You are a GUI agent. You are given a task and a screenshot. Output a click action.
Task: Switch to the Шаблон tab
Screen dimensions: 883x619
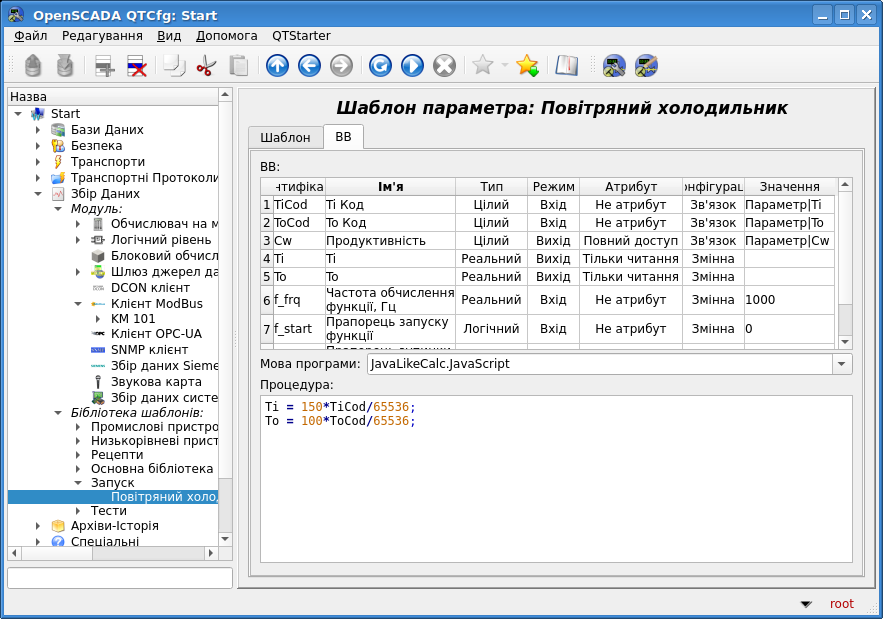click(x=285, y=137)
